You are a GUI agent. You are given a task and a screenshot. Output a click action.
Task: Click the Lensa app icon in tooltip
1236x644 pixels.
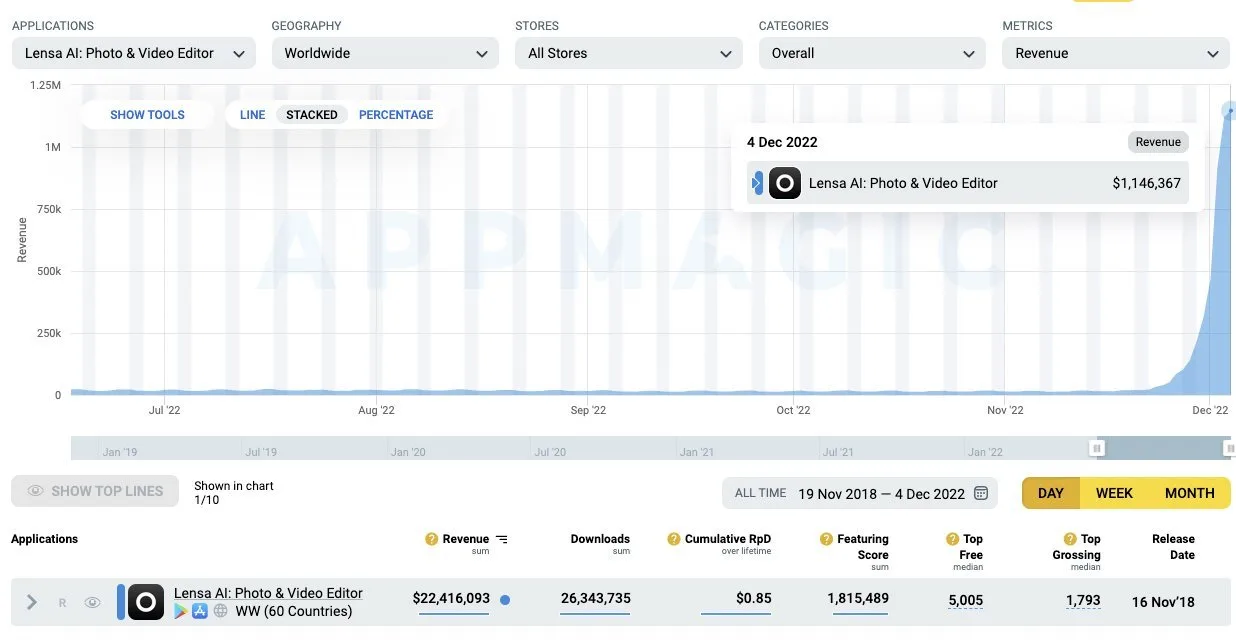(x=785, y=183)
